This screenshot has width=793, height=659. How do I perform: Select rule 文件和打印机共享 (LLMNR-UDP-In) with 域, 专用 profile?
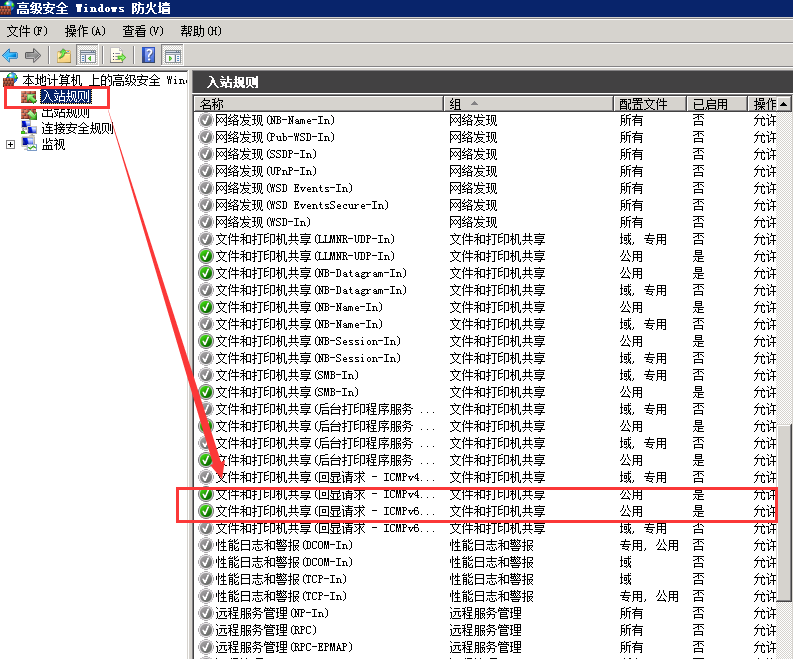click(x=305, y=239)
